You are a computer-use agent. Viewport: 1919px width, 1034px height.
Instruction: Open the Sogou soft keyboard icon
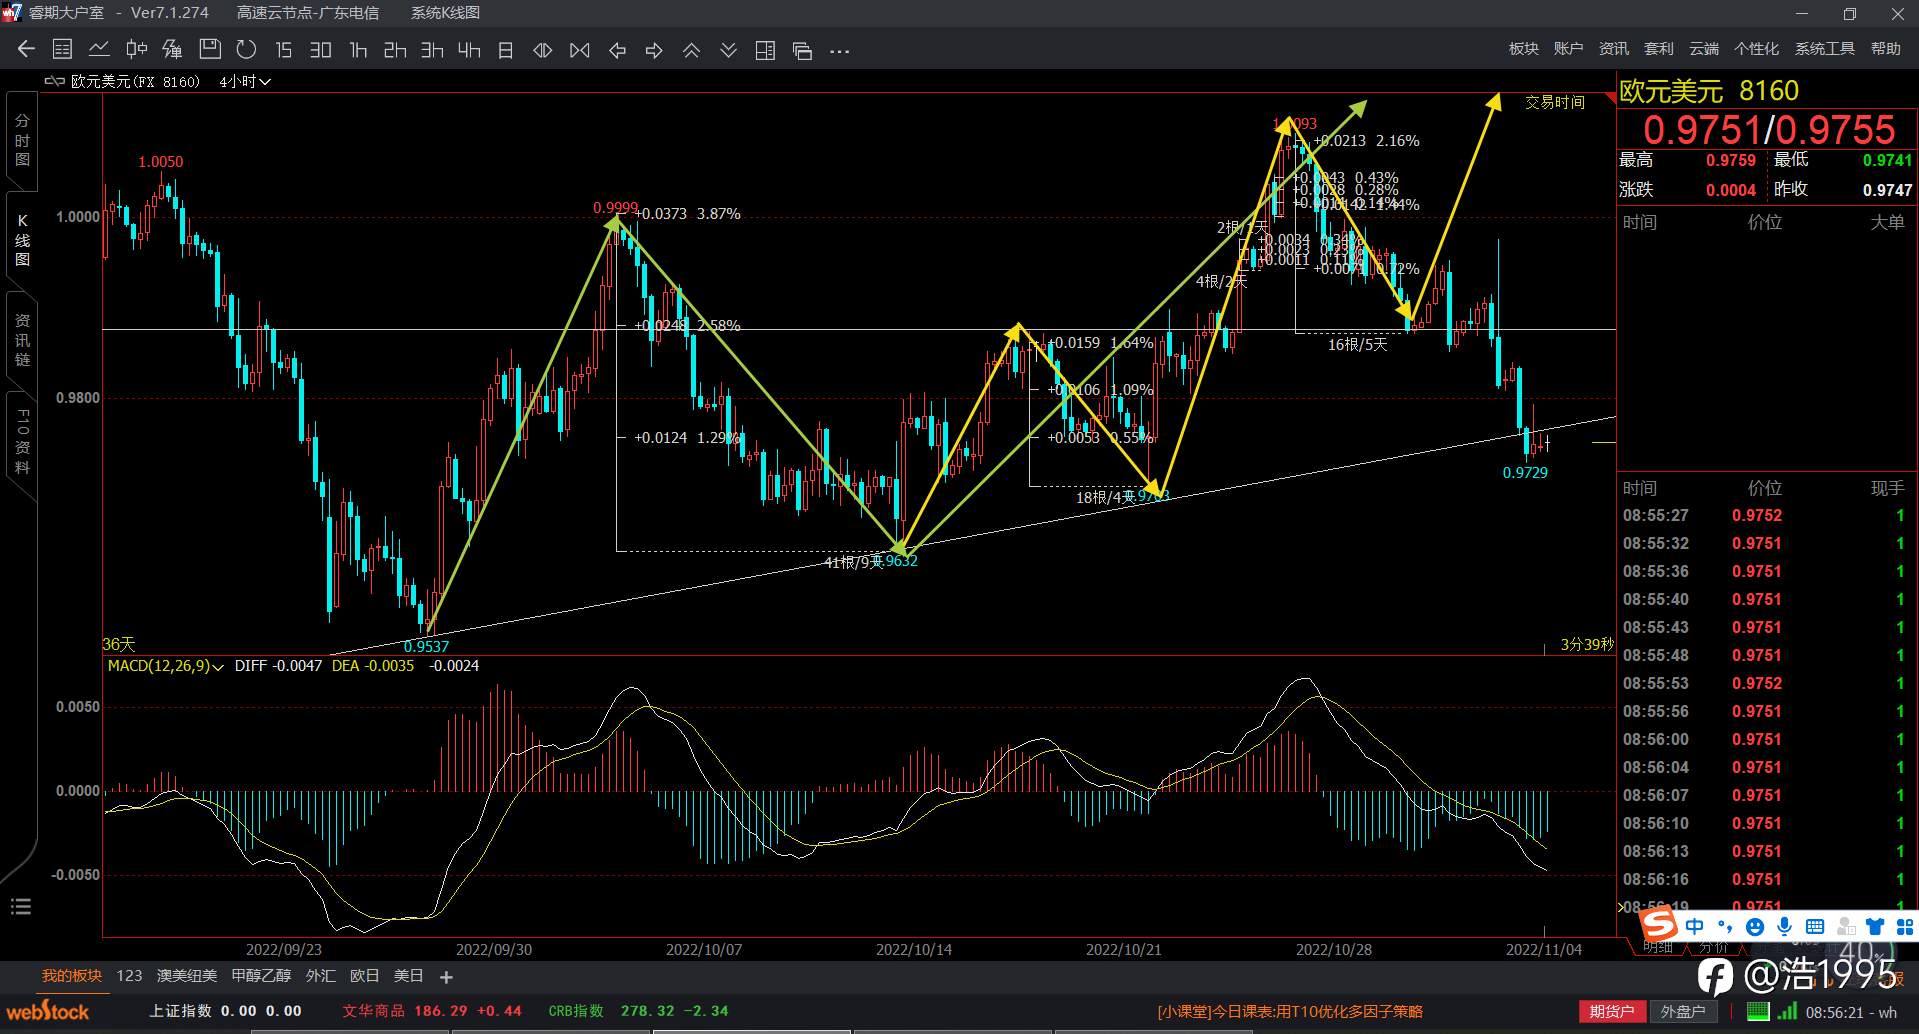1815,927
